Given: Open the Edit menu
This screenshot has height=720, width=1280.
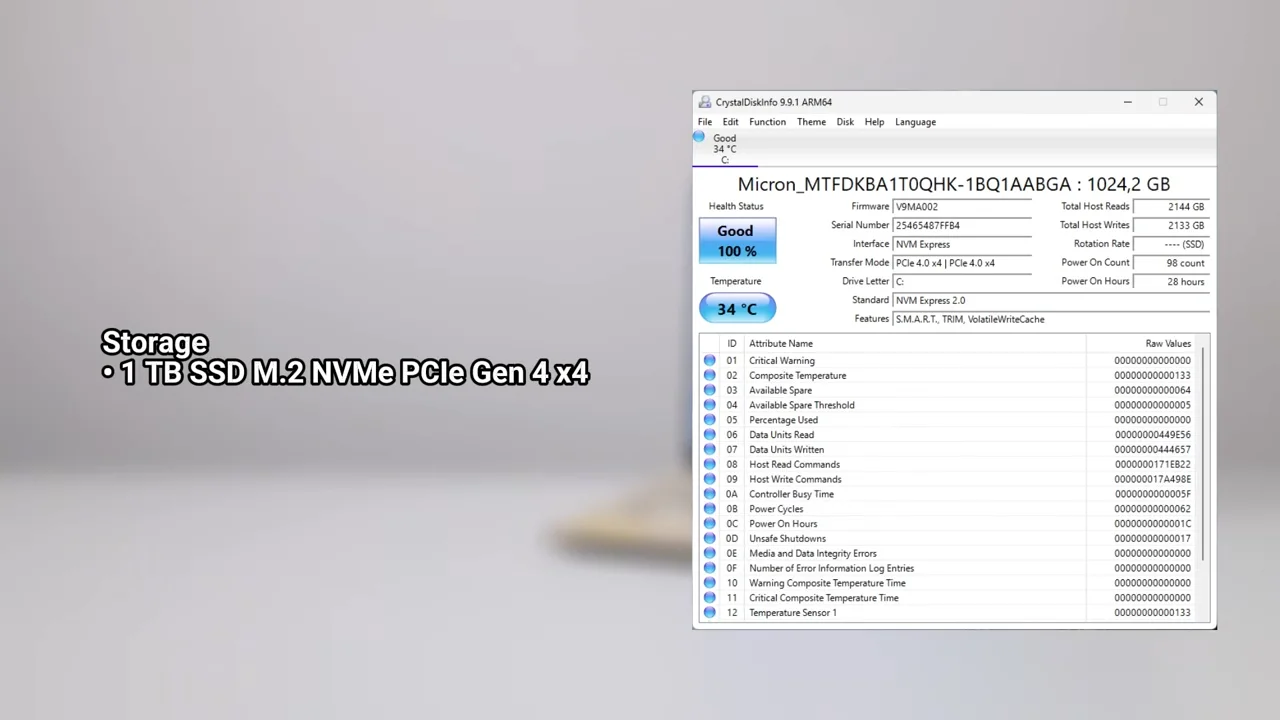Looking at the screenshot, I should (731, 122).
